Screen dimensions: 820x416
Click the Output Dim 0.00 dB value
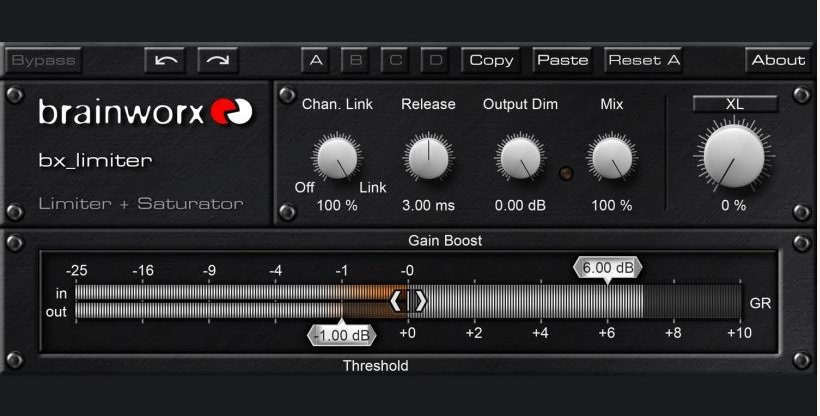click(x=520, y=206)
